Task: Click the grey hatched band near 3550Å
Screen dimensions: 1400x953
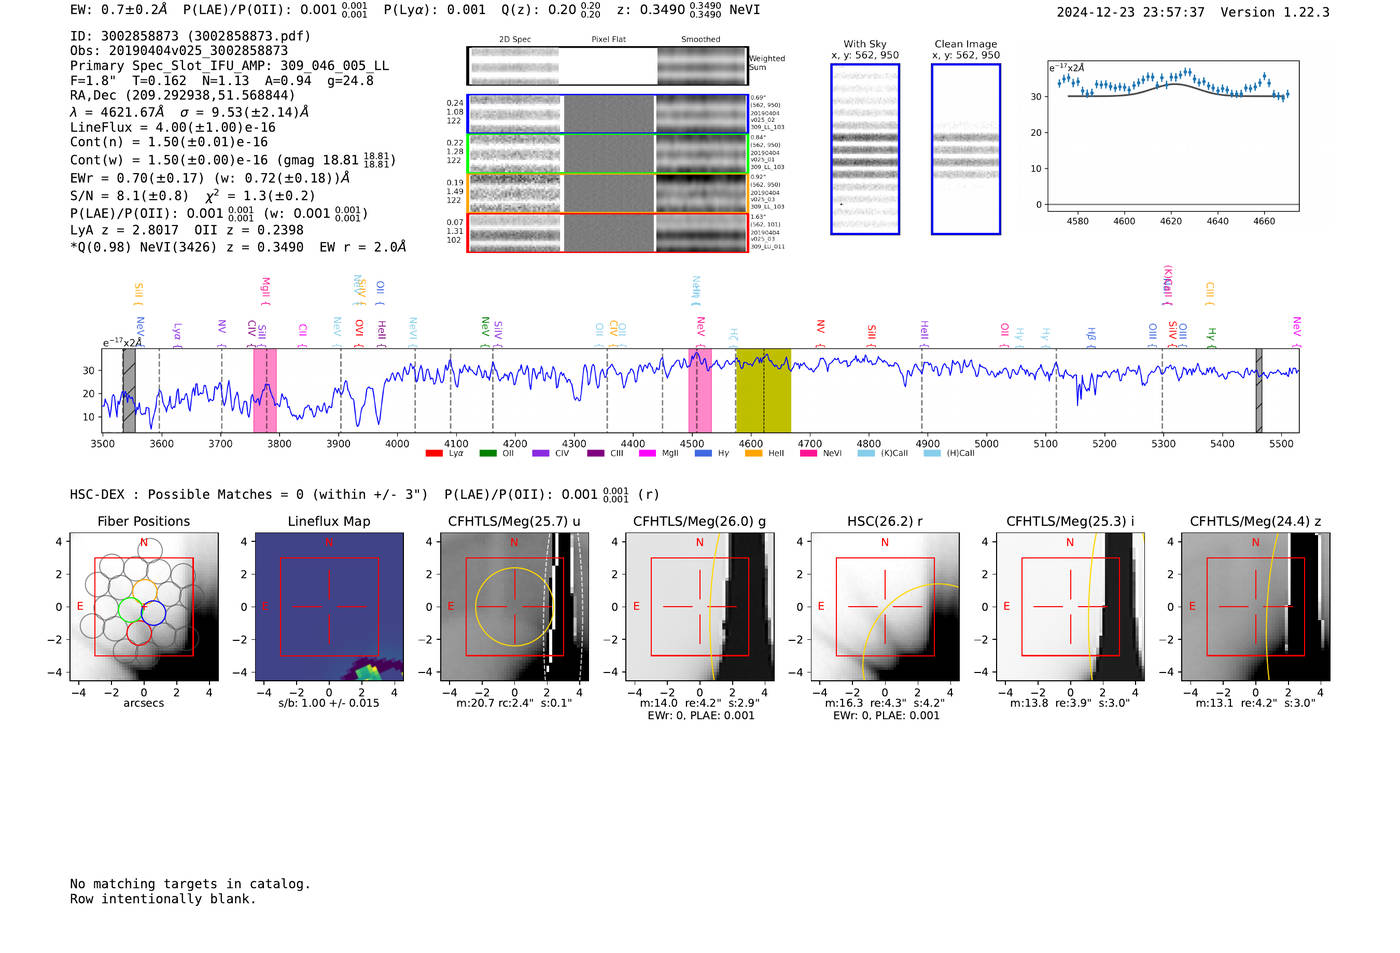Action: [x=129, y=391]
